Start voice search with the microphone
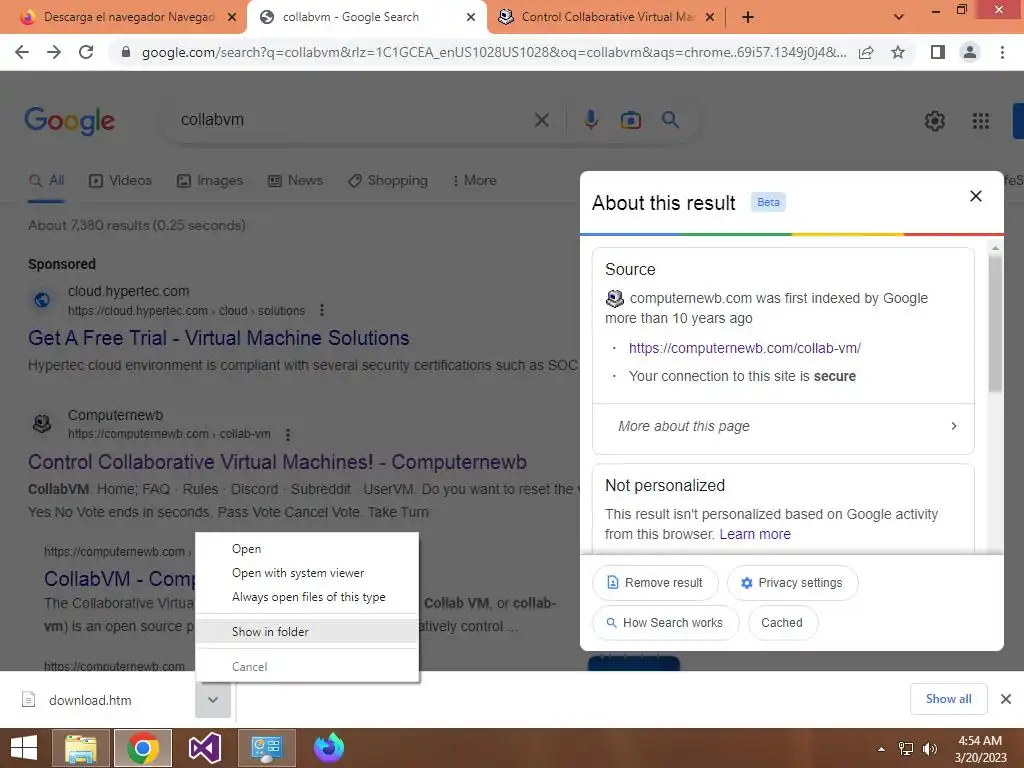 [590, 120]
